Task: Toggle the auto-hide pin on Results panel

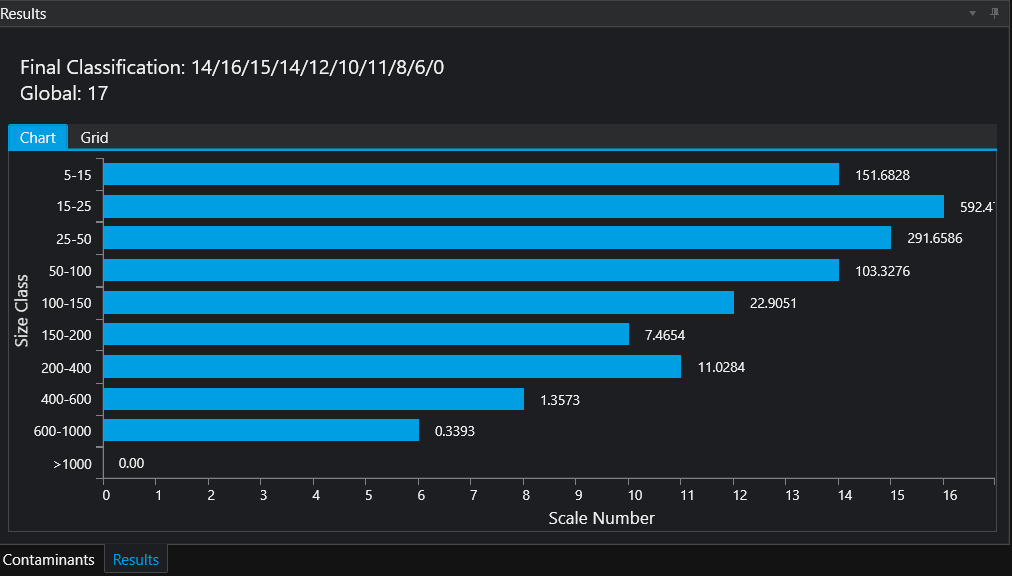Action: 994,13
